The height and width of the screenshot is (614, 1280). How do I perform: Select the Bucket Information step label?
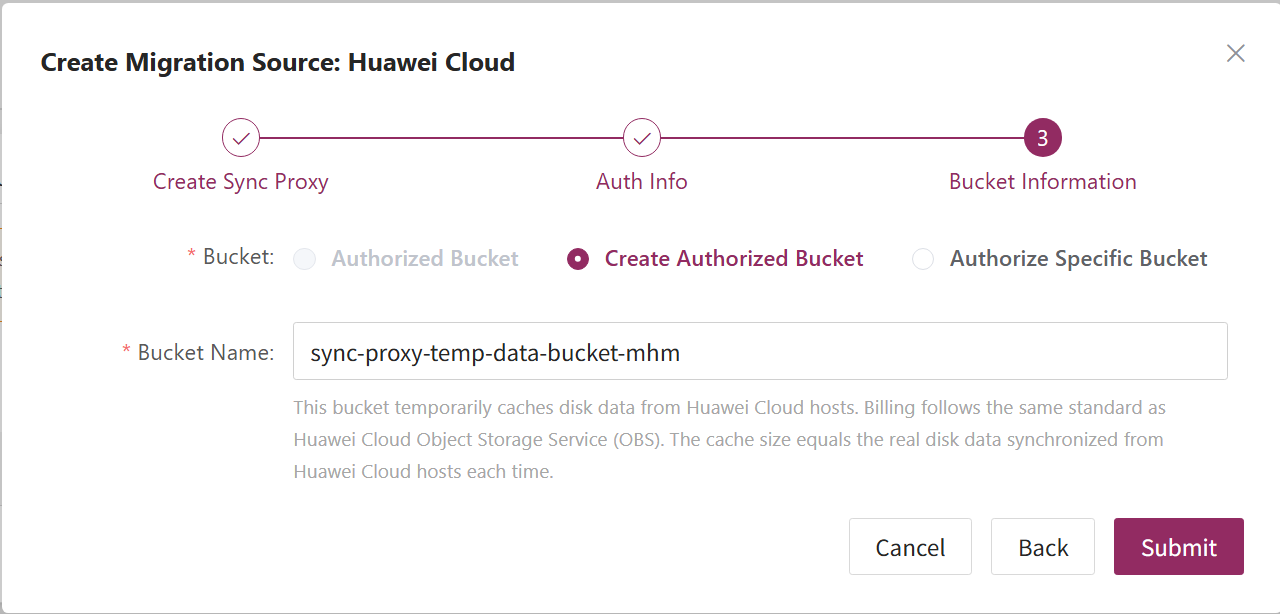point(1042,182)
